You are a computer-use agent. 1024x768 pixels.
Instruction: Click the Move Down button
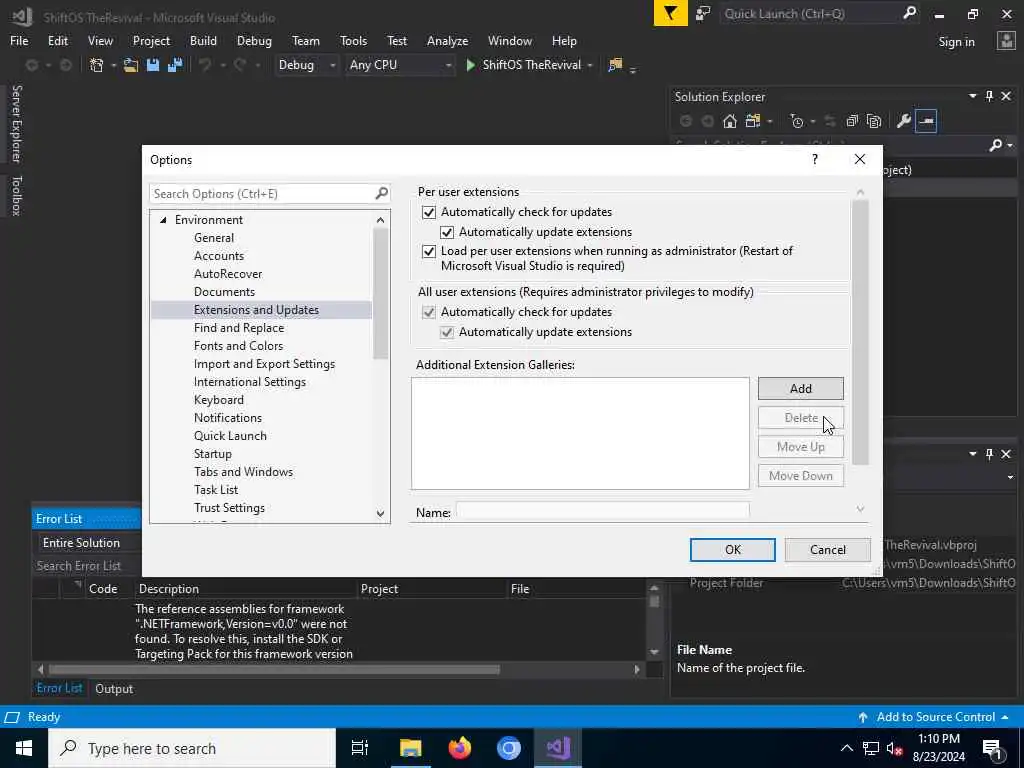(x=801, y=475)
